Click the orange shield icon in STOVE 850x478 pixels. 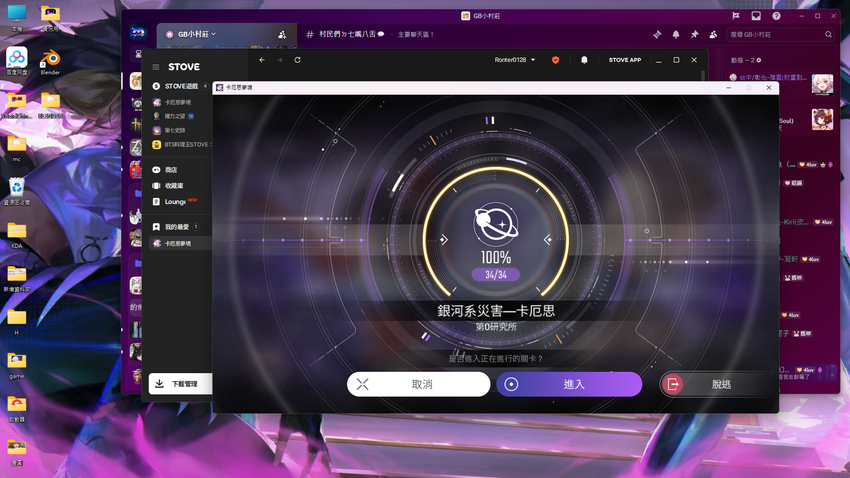(x=556, y=60)
